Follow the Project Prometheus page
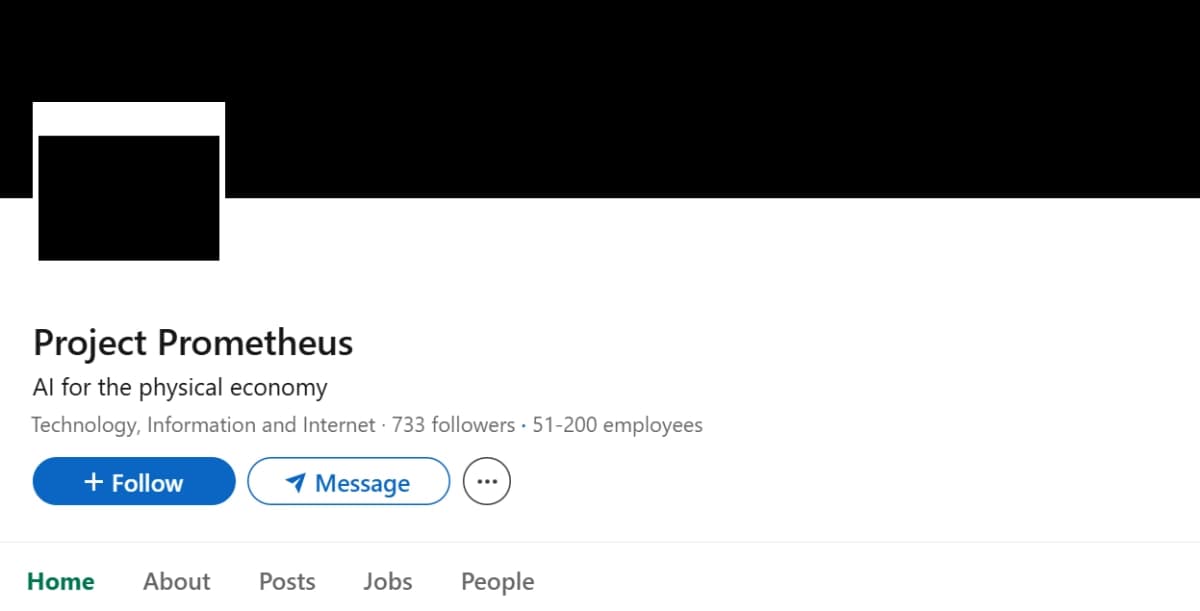Image resolution: width=1200 pixels, height=611 pixels. coord(134,482)
